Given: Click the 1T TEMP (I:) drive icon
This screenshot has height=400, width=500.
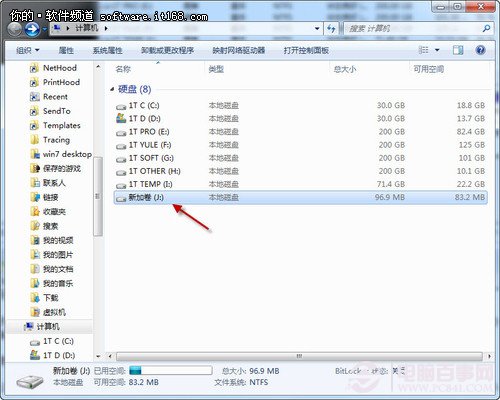Looking at the screenshot, I should [x=121, y=185].
